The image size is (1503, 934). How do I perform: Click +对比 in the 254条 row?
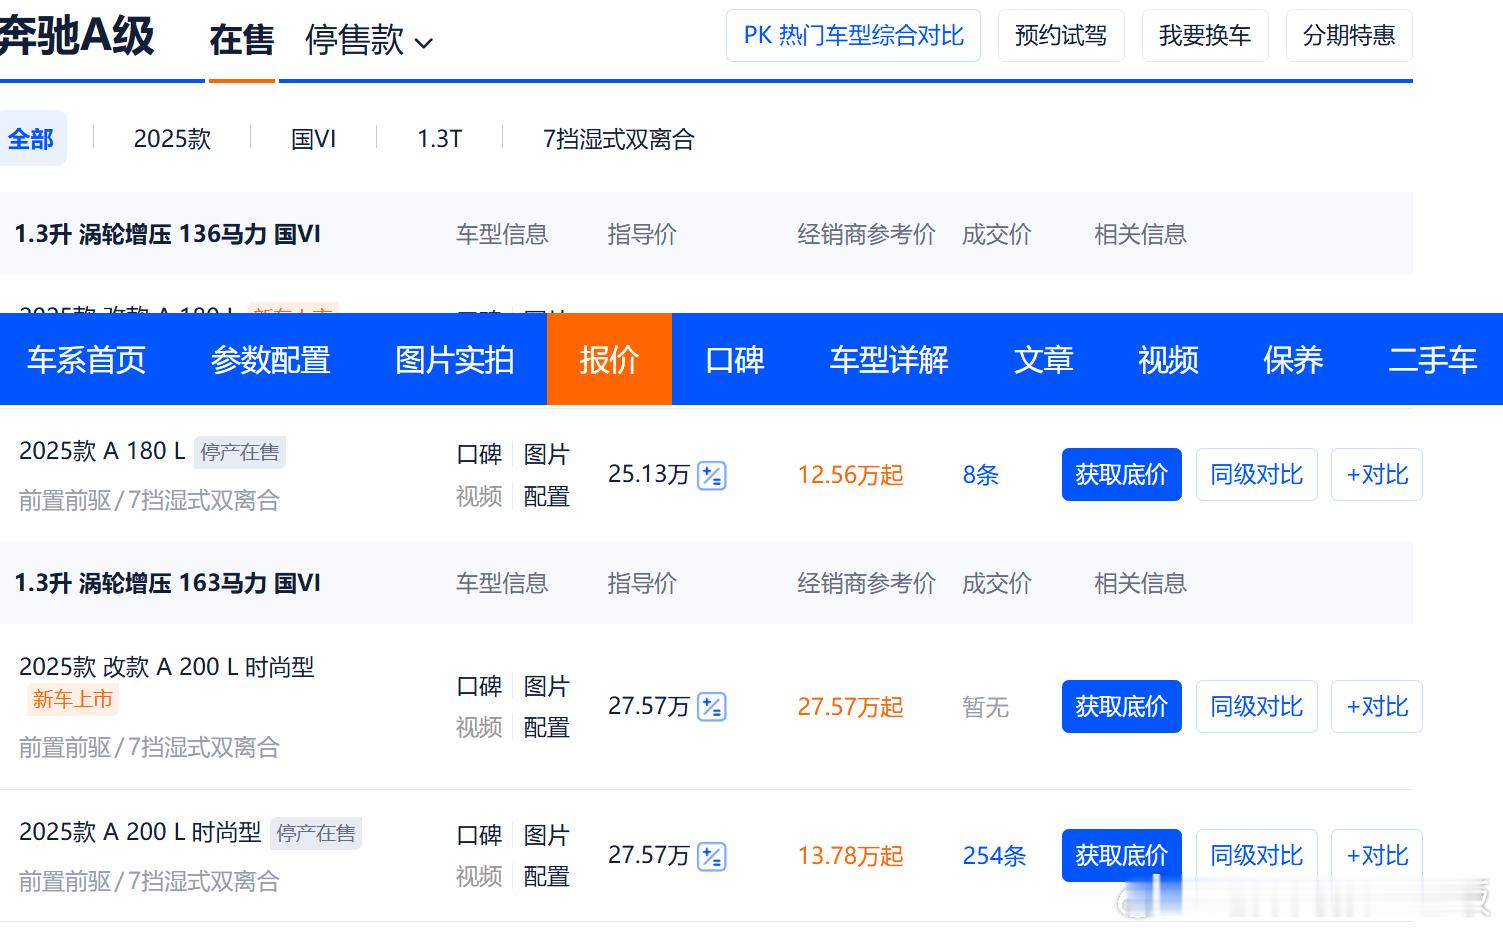click(1377, 856)
